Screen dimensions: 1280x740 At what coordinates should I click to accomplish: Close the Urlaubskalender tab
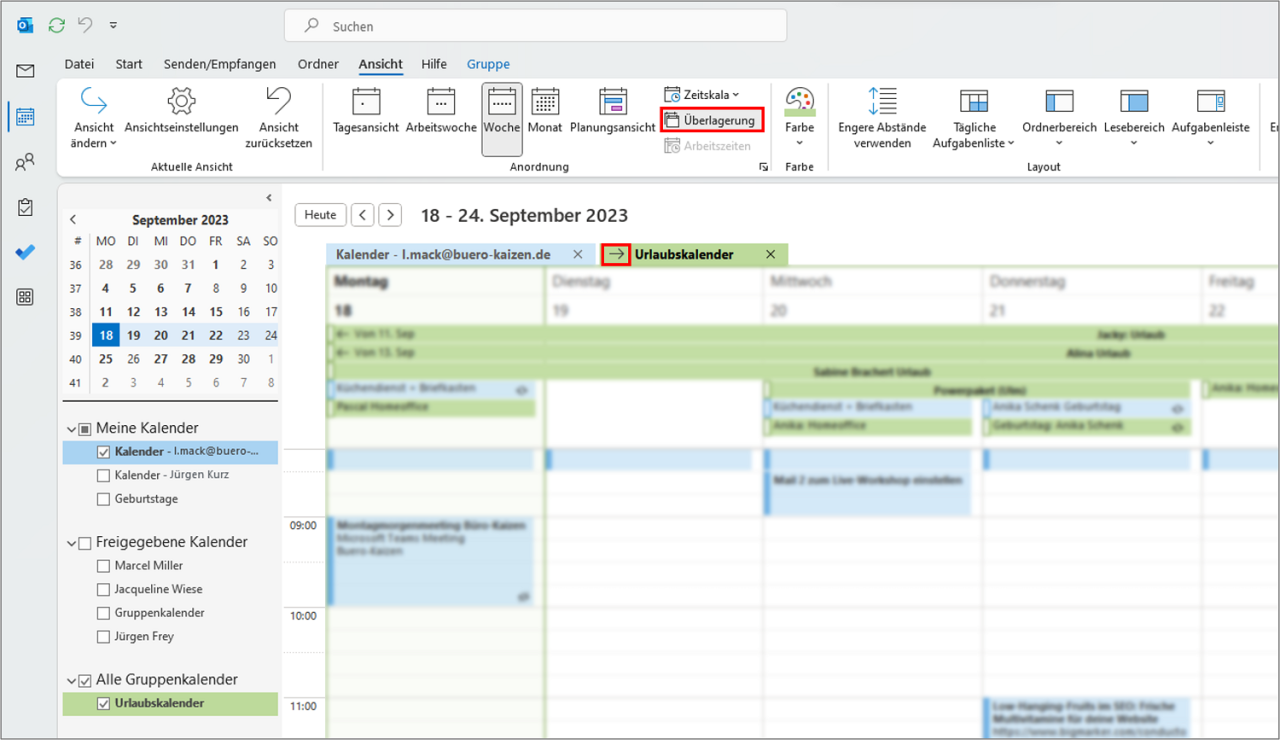click(770, 255)
